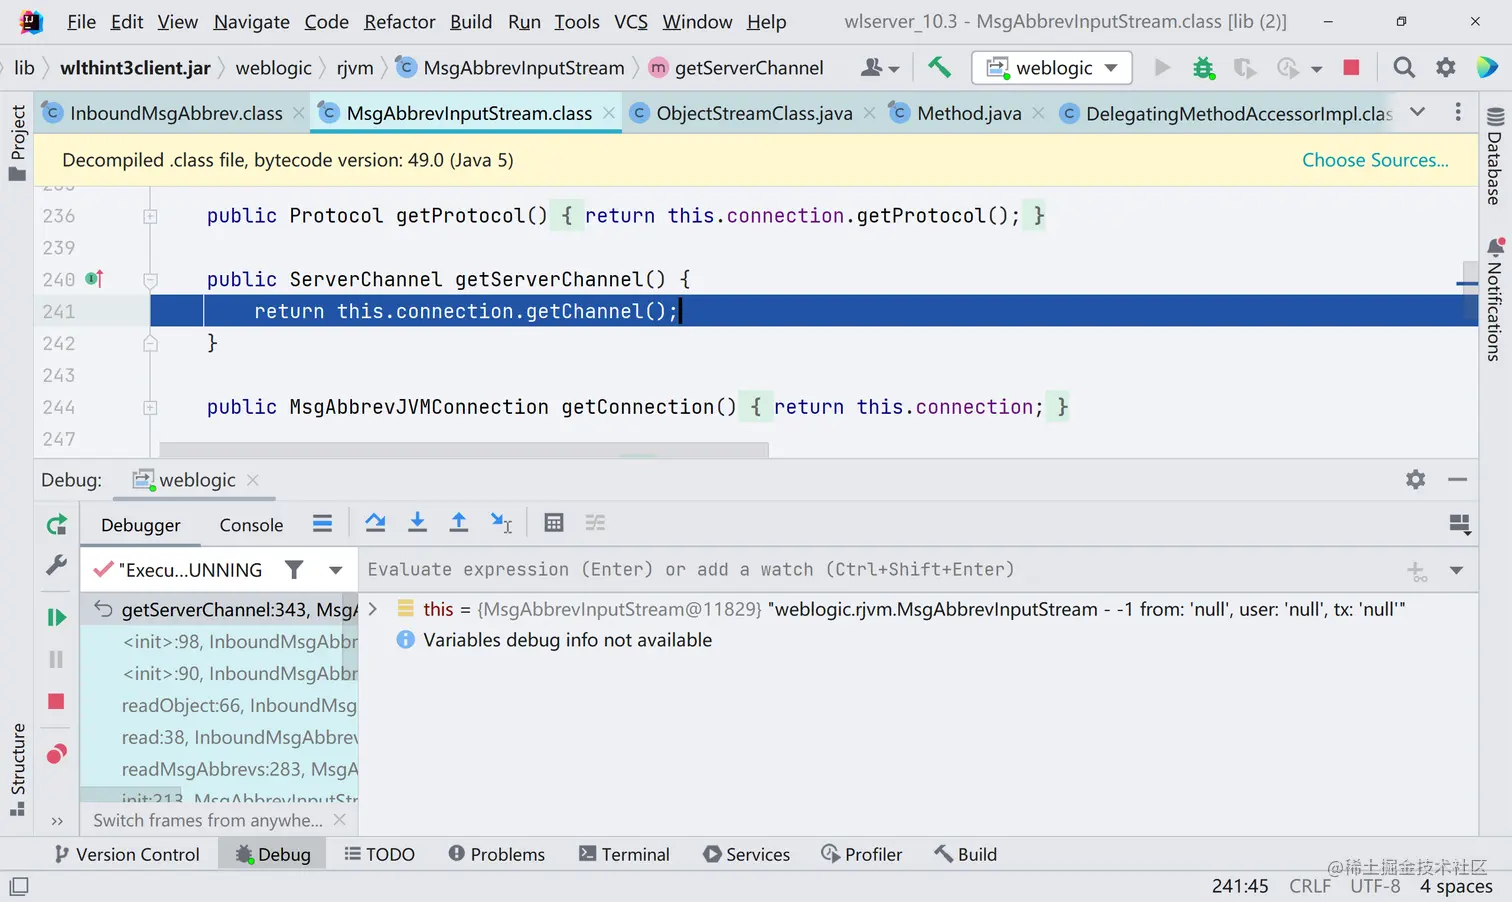Open the weblogic run configuration dropdown
1512x902 pixels.
click(1052, 67)
